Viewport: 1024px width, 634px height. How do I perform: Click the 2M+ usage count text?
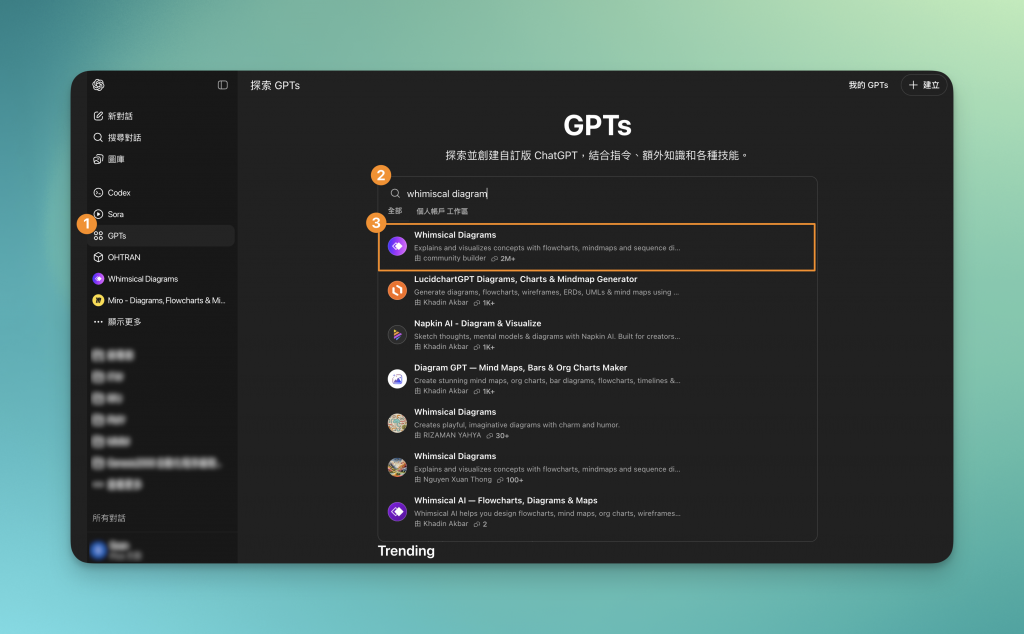(507, 259)
